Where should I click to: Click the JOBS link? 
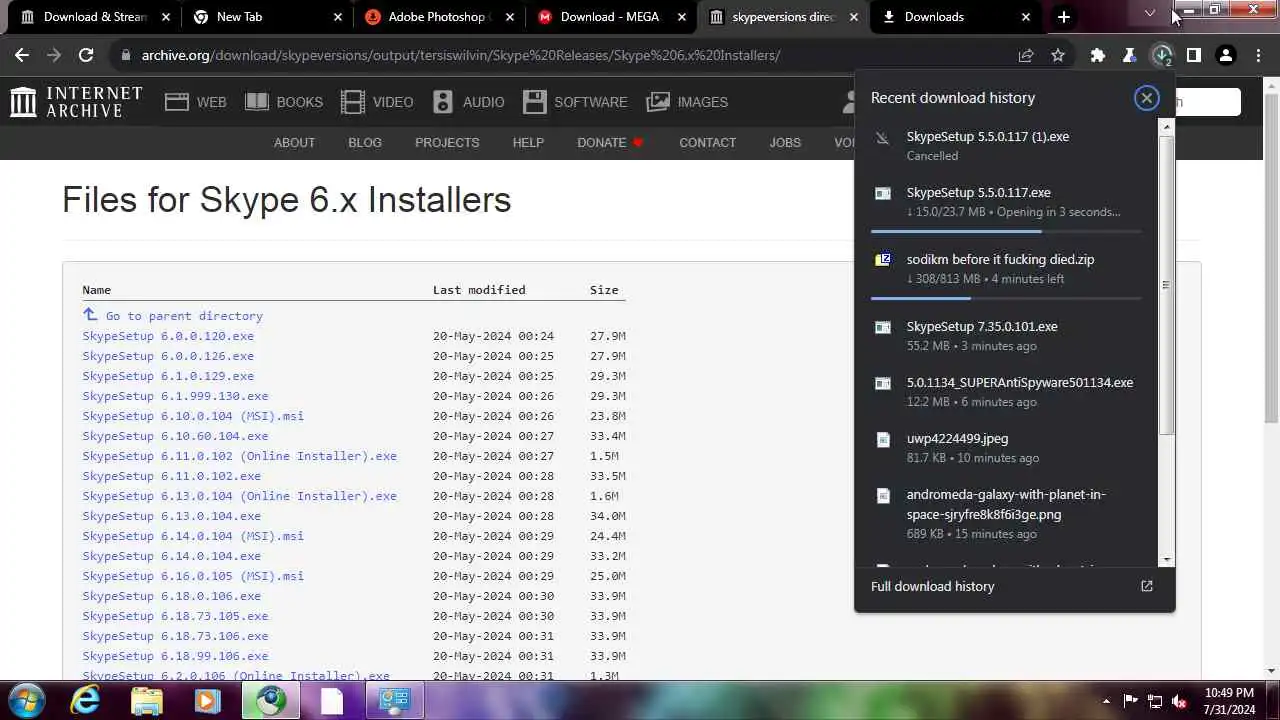785,143
